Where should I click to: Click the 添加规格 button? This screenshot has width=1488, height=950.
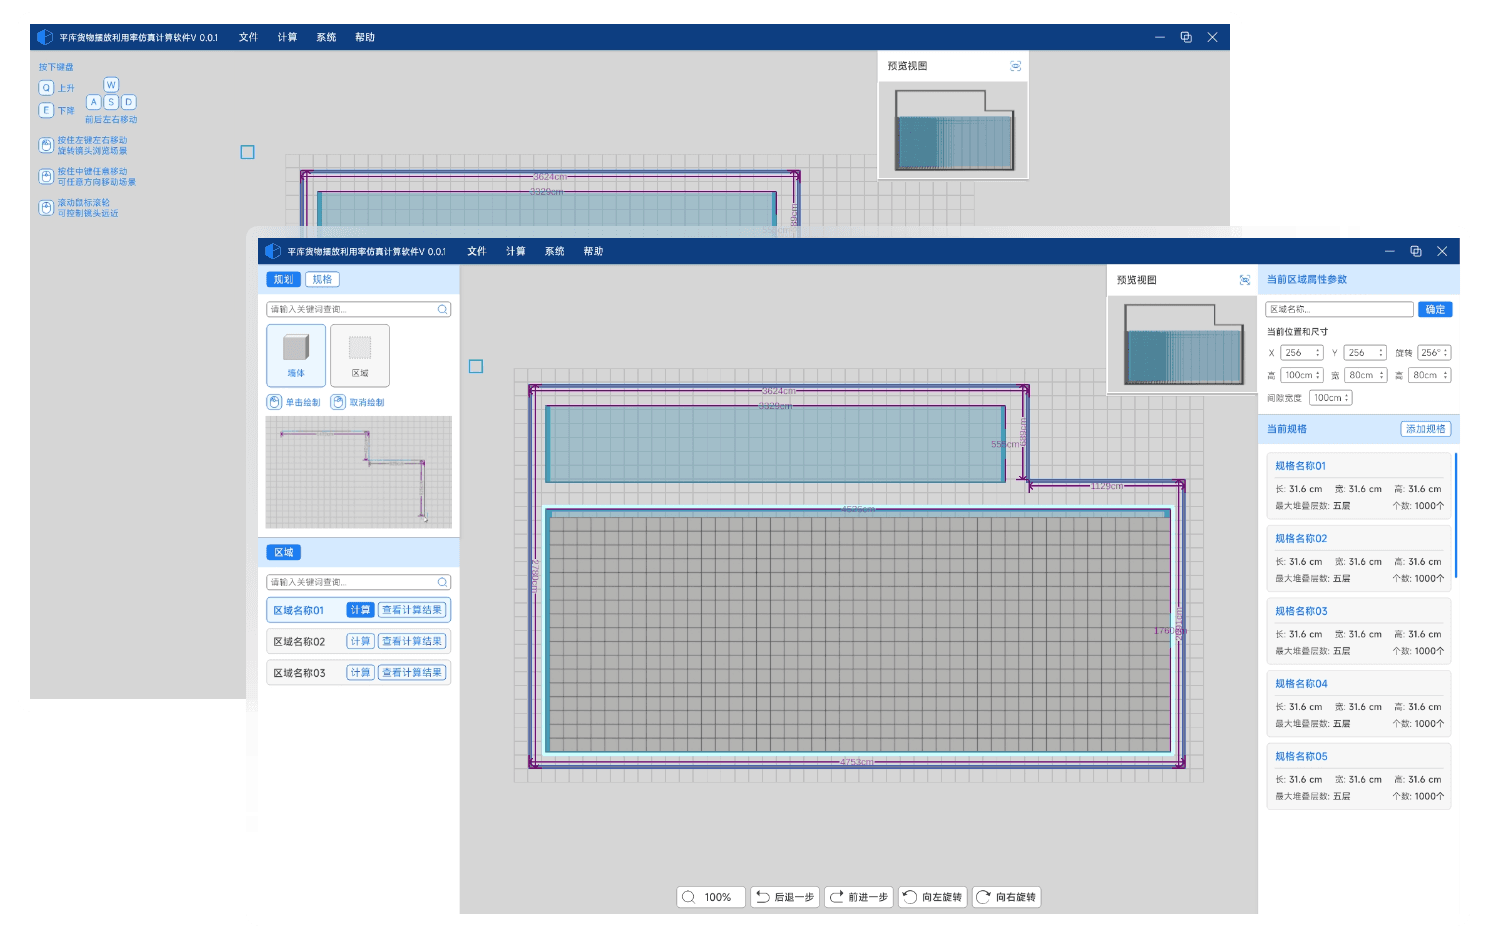pyautogui.click(x=1426, y=429)
